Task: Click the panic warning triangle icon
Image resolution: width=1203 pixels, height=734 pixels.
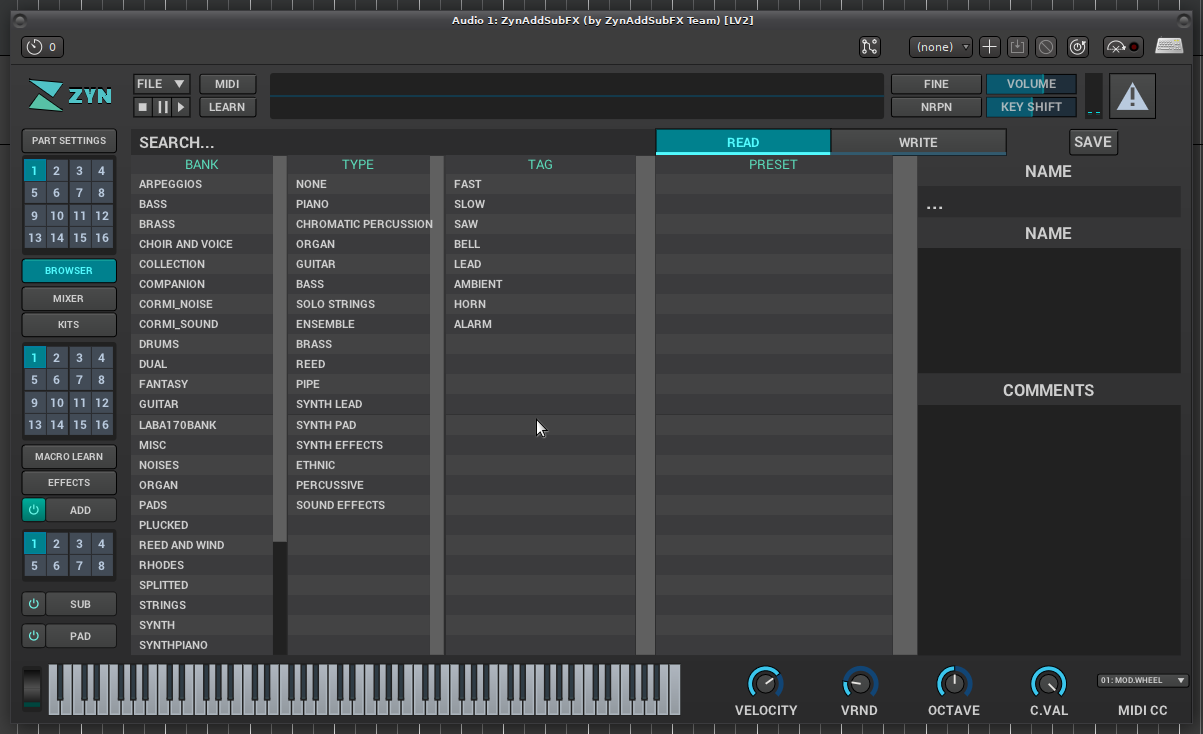Action: pyautogui.click(x=1132, y=96)
